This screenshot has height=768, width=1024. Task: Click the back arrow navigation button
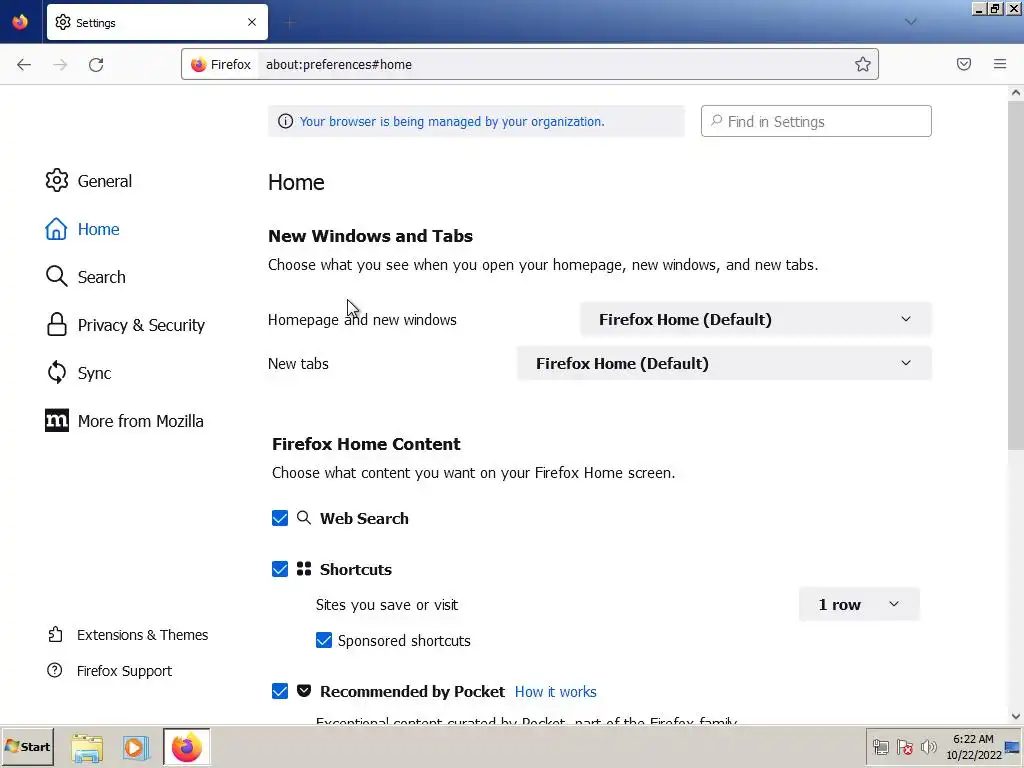(24, 65)
